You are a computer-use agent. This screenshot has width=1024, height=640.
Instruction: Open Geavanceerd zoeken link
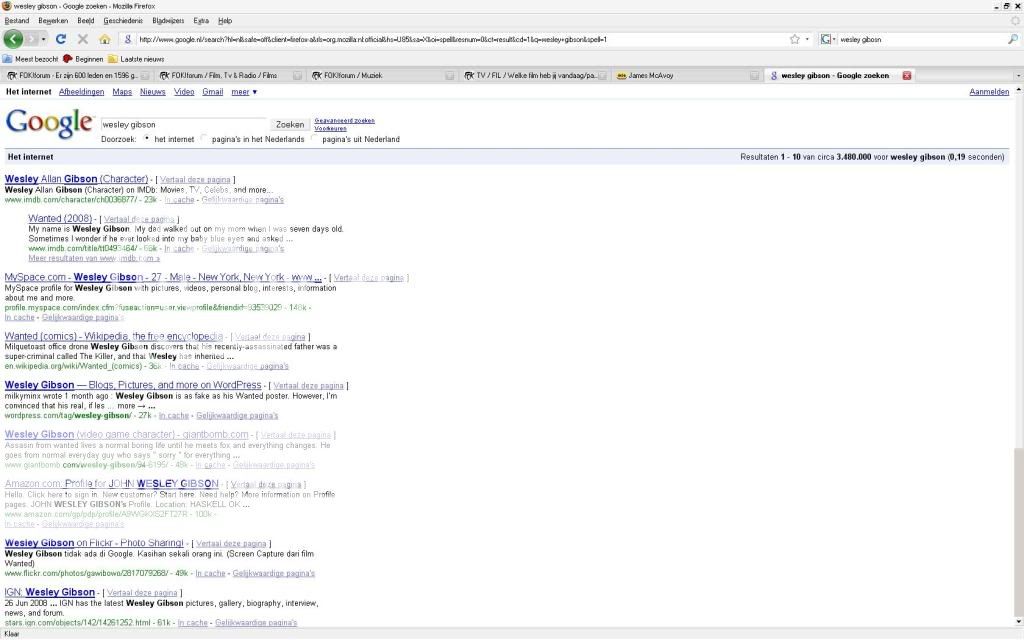tap(344, 121)
